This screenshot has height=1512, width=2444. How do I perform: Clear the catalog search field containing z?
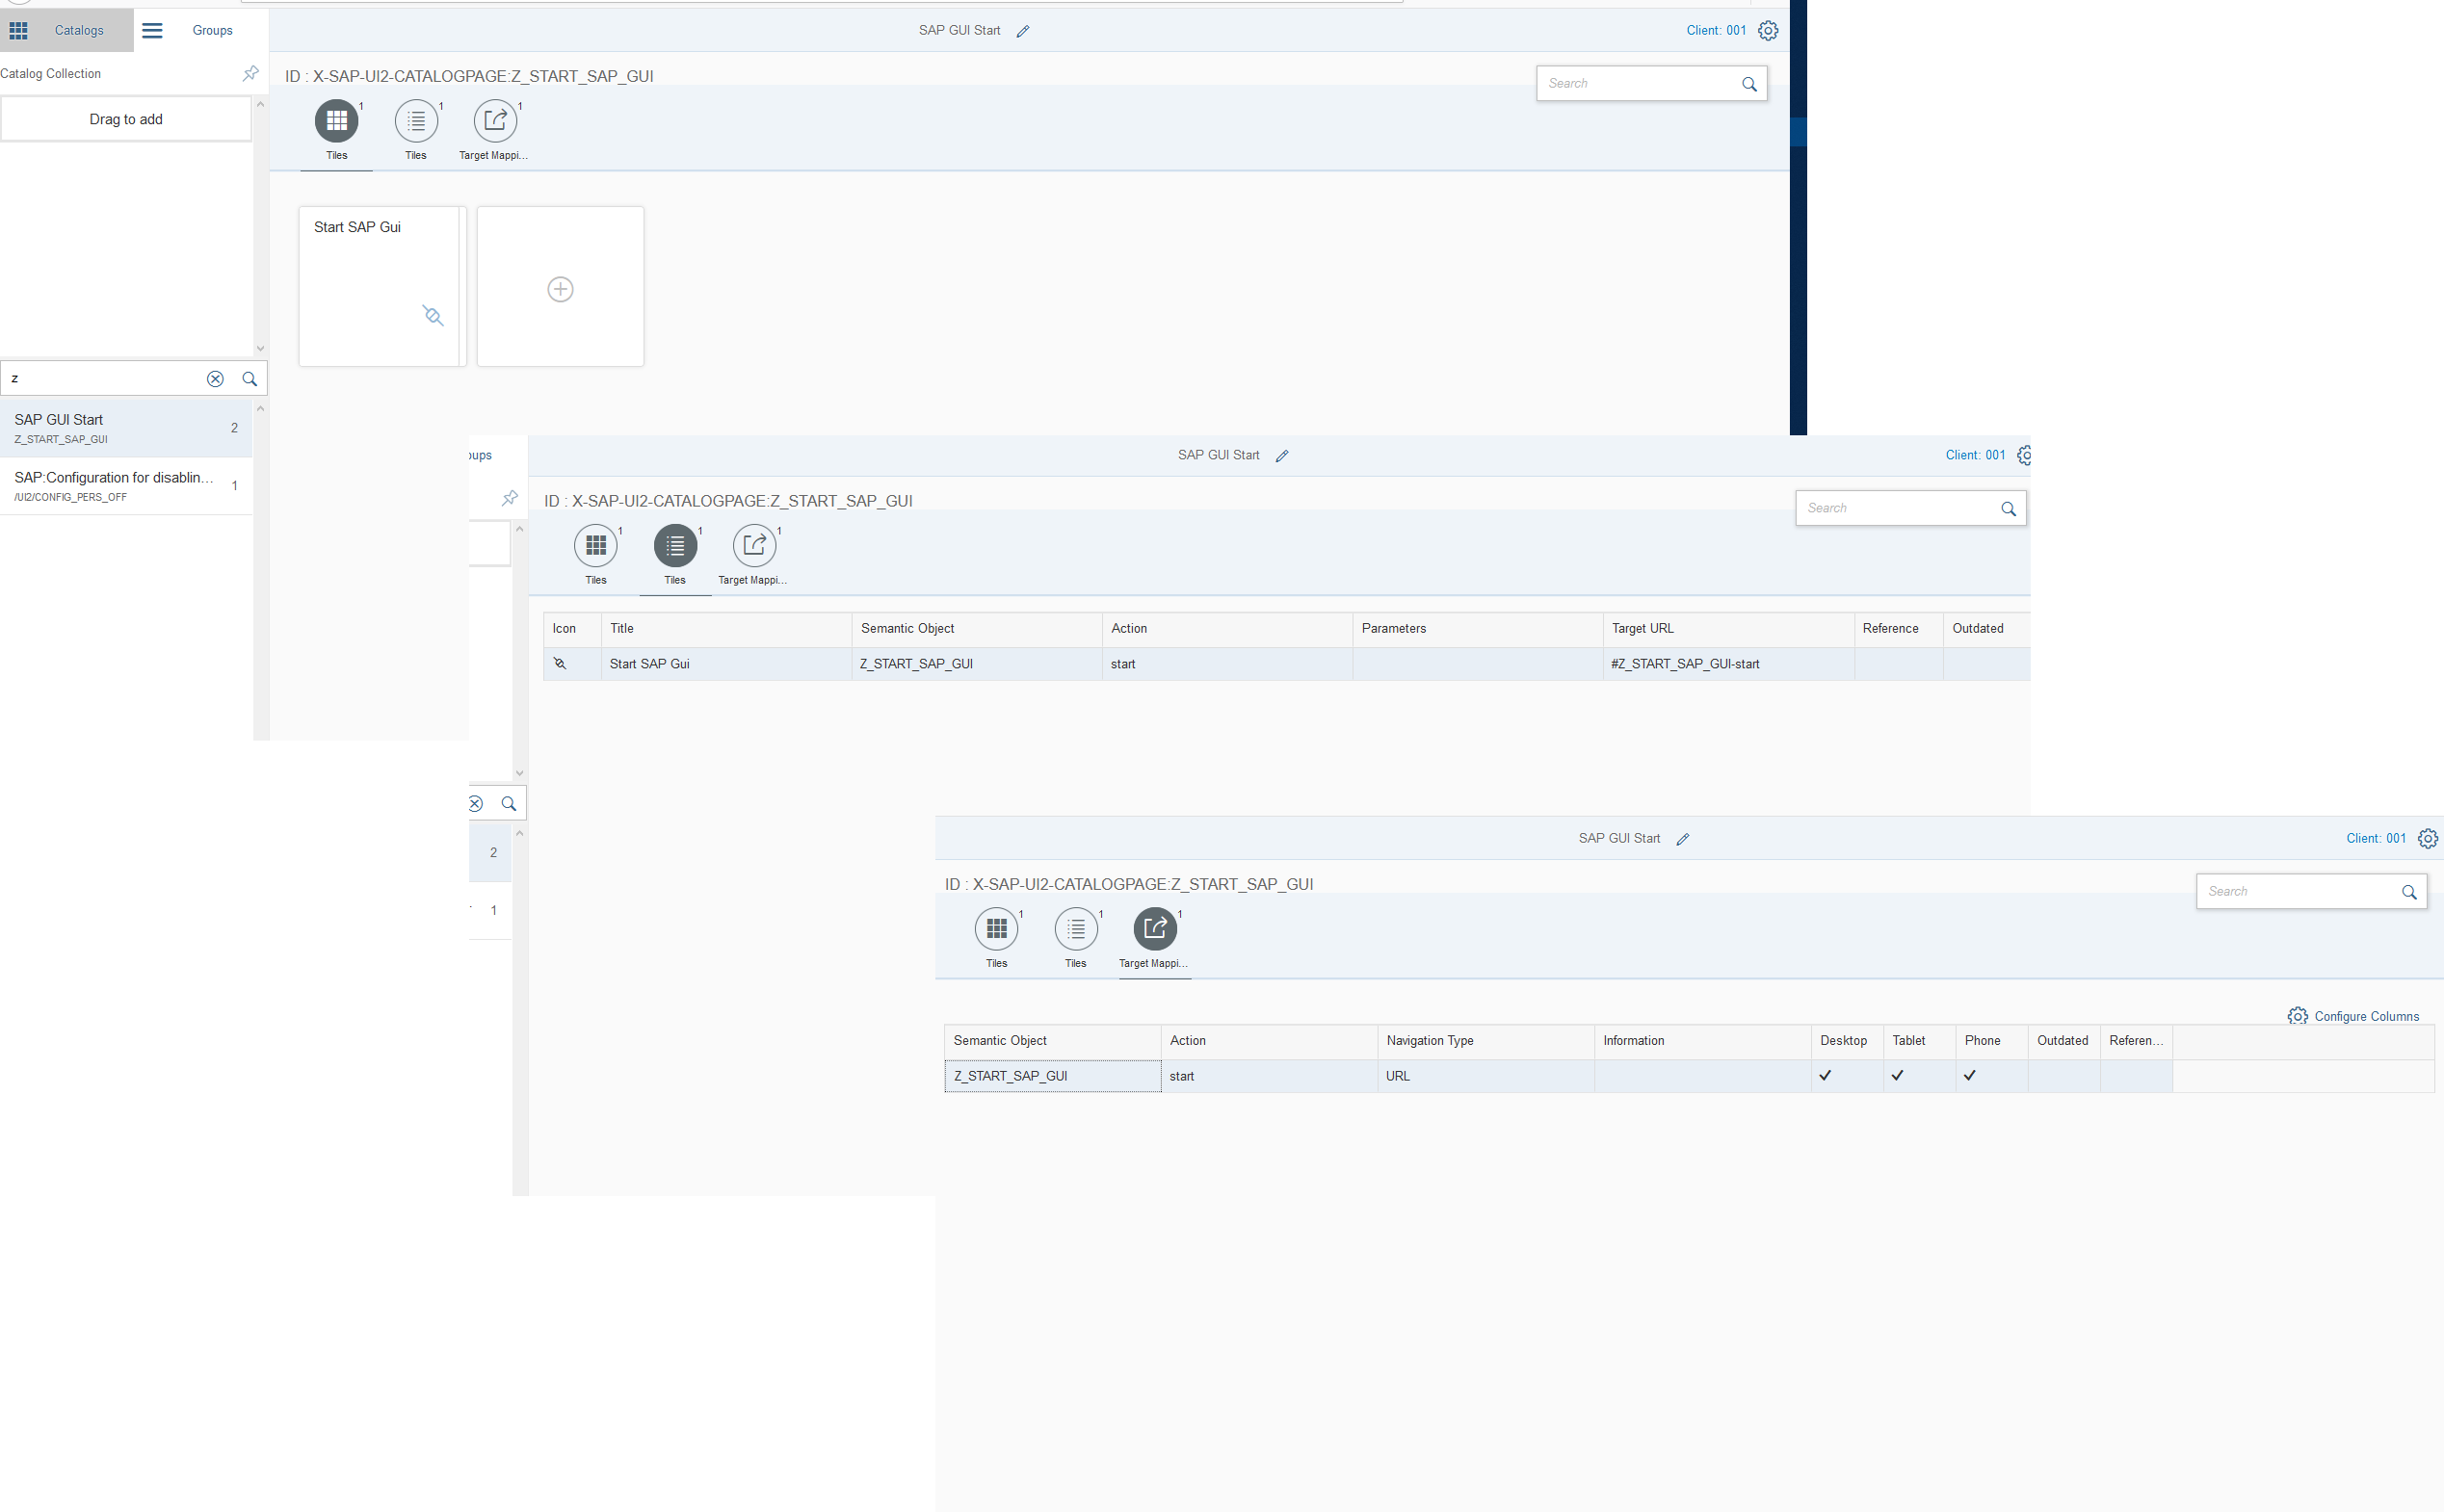(x=215, y=379)
